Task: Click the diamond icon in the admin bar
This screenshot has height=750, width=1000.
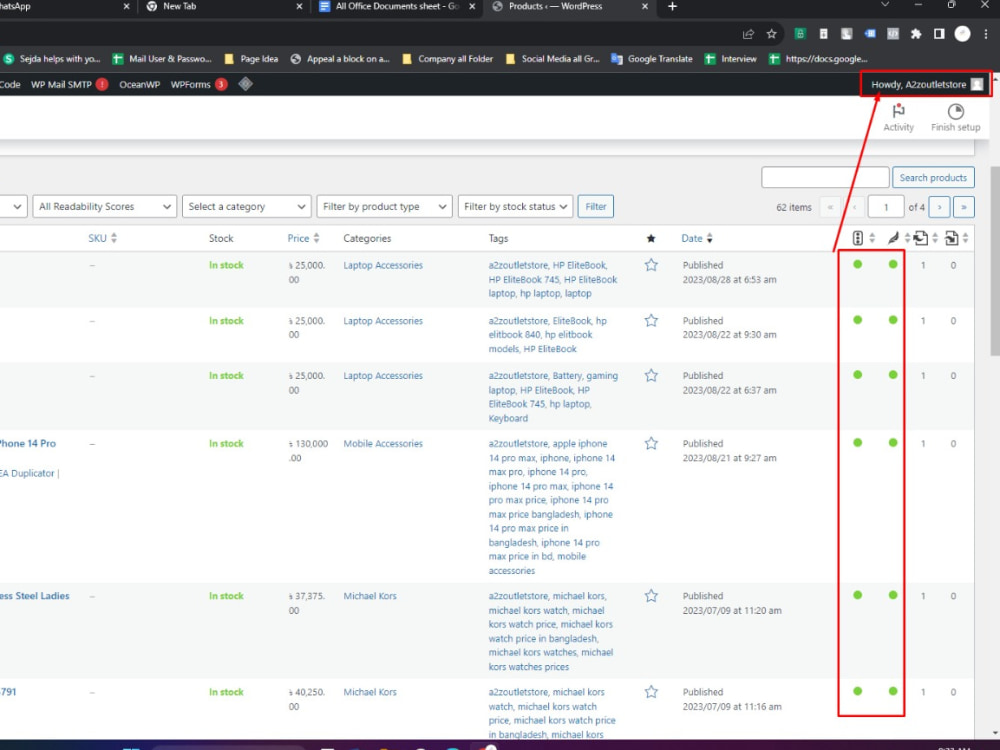Action: 246,84
